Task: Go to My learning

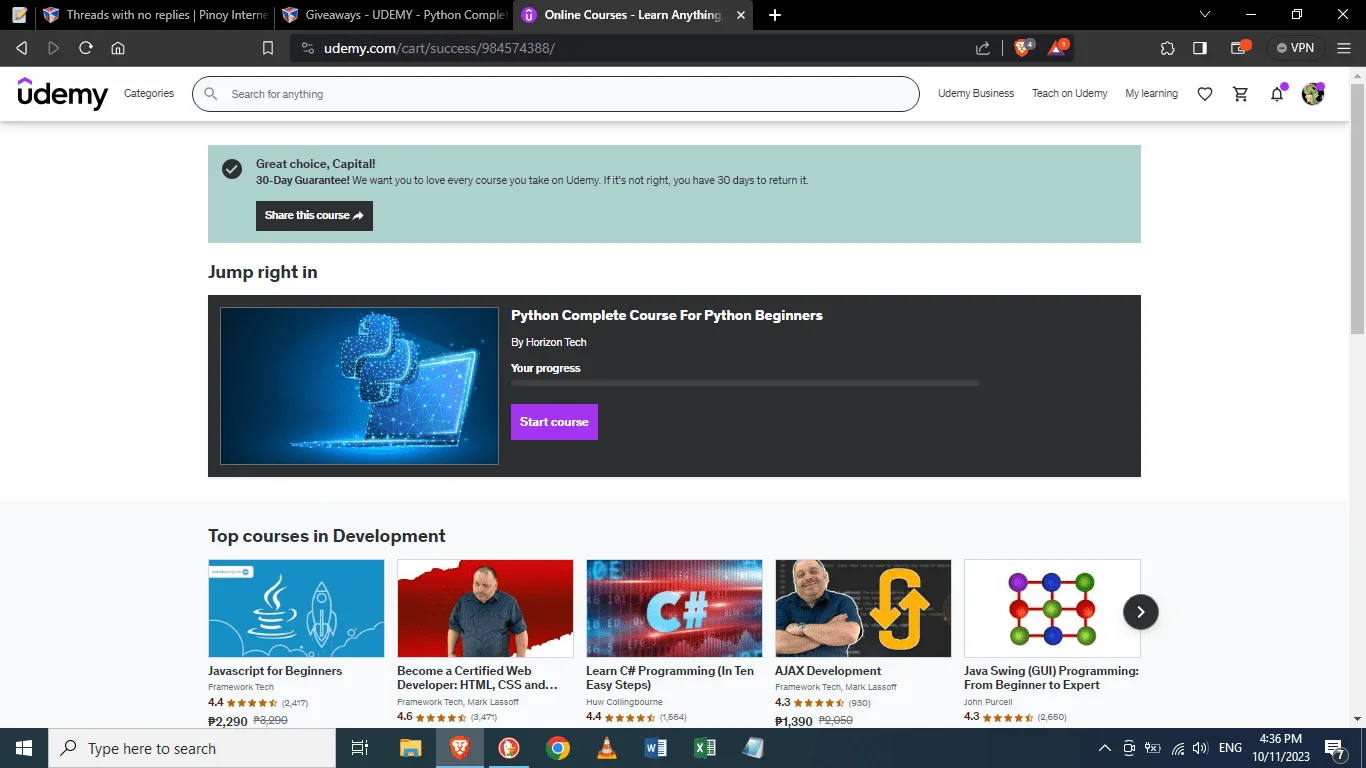Action: coord(1152,94)
